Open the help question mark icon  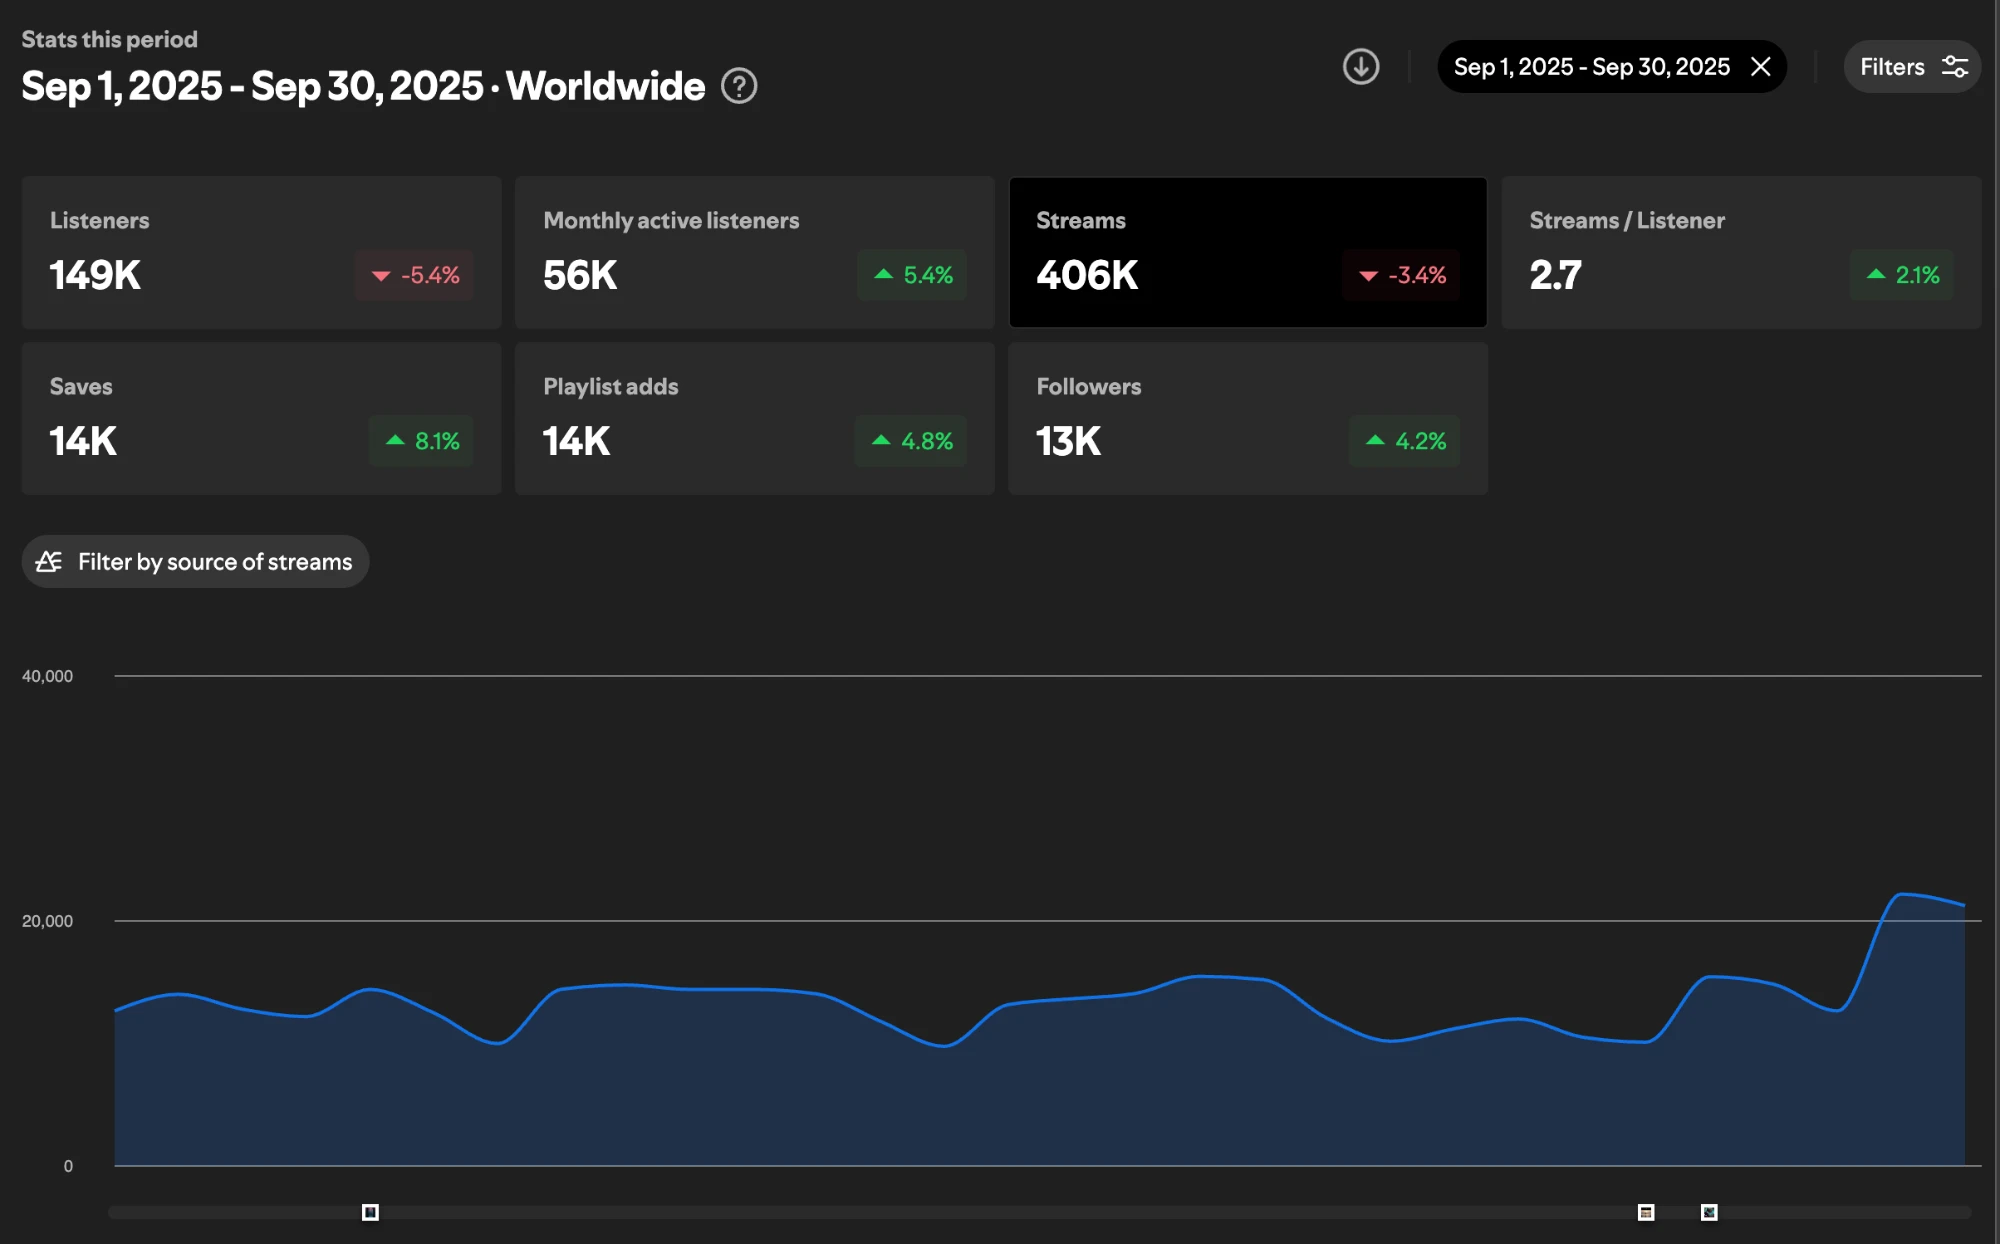click(739, 86)
